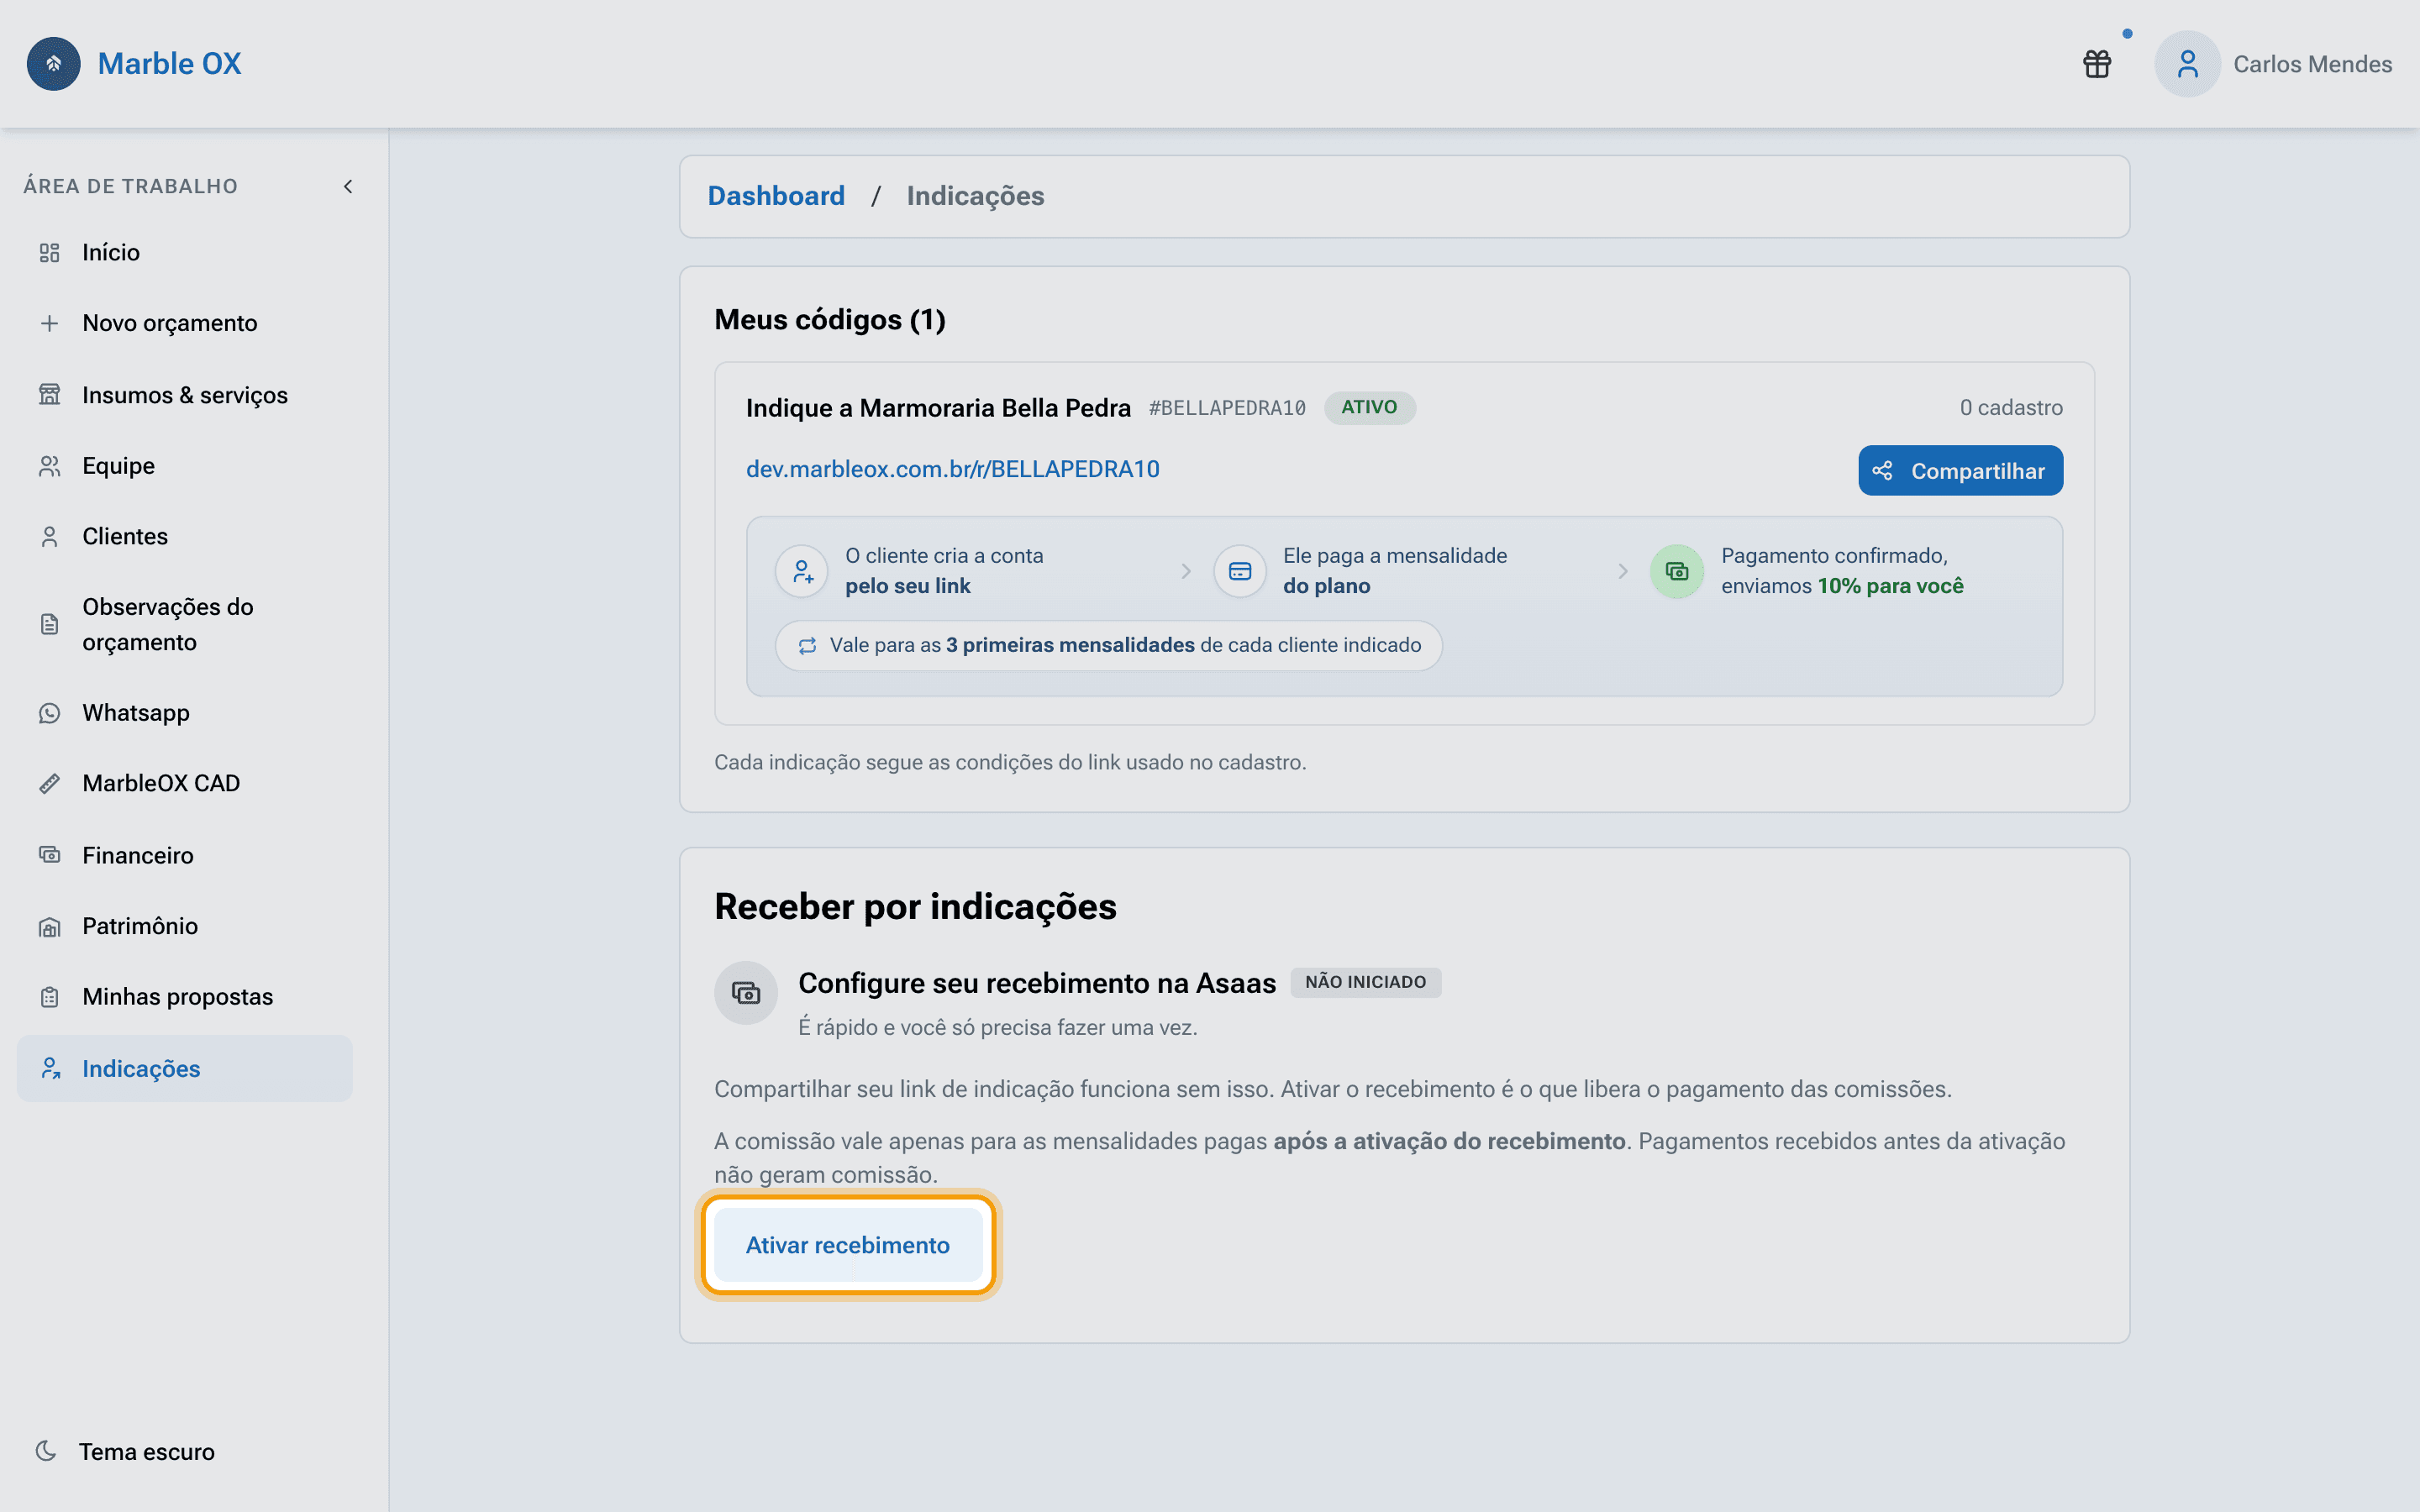This screenshot has height=1512, width=2420.
Task: Click the Clientes person icon
Action: tap(49, 537)
